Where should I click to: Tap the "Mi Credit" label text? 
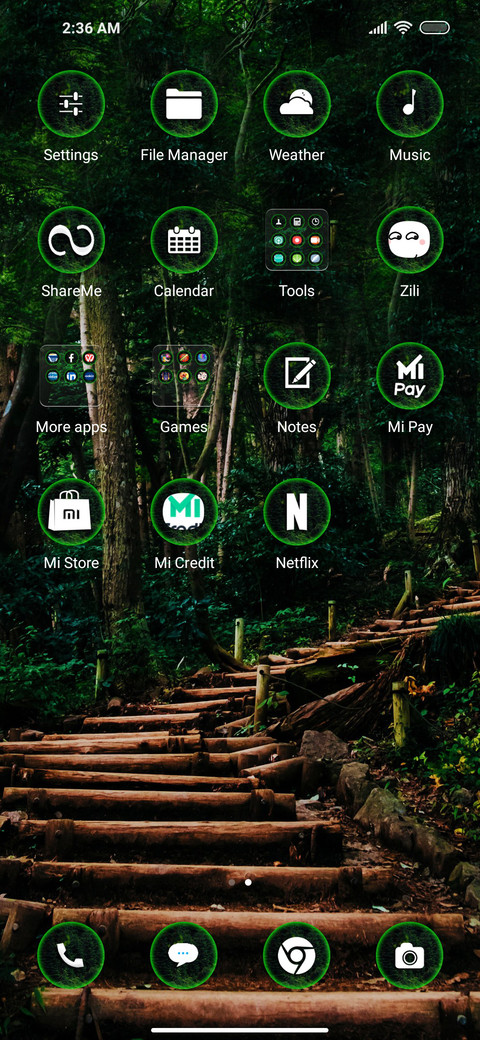[x=184, y=563]
